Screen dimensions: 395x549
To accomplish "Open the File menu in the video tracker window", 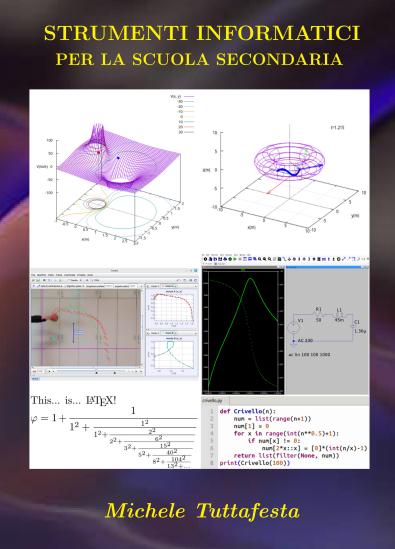I will click(33, 275).
